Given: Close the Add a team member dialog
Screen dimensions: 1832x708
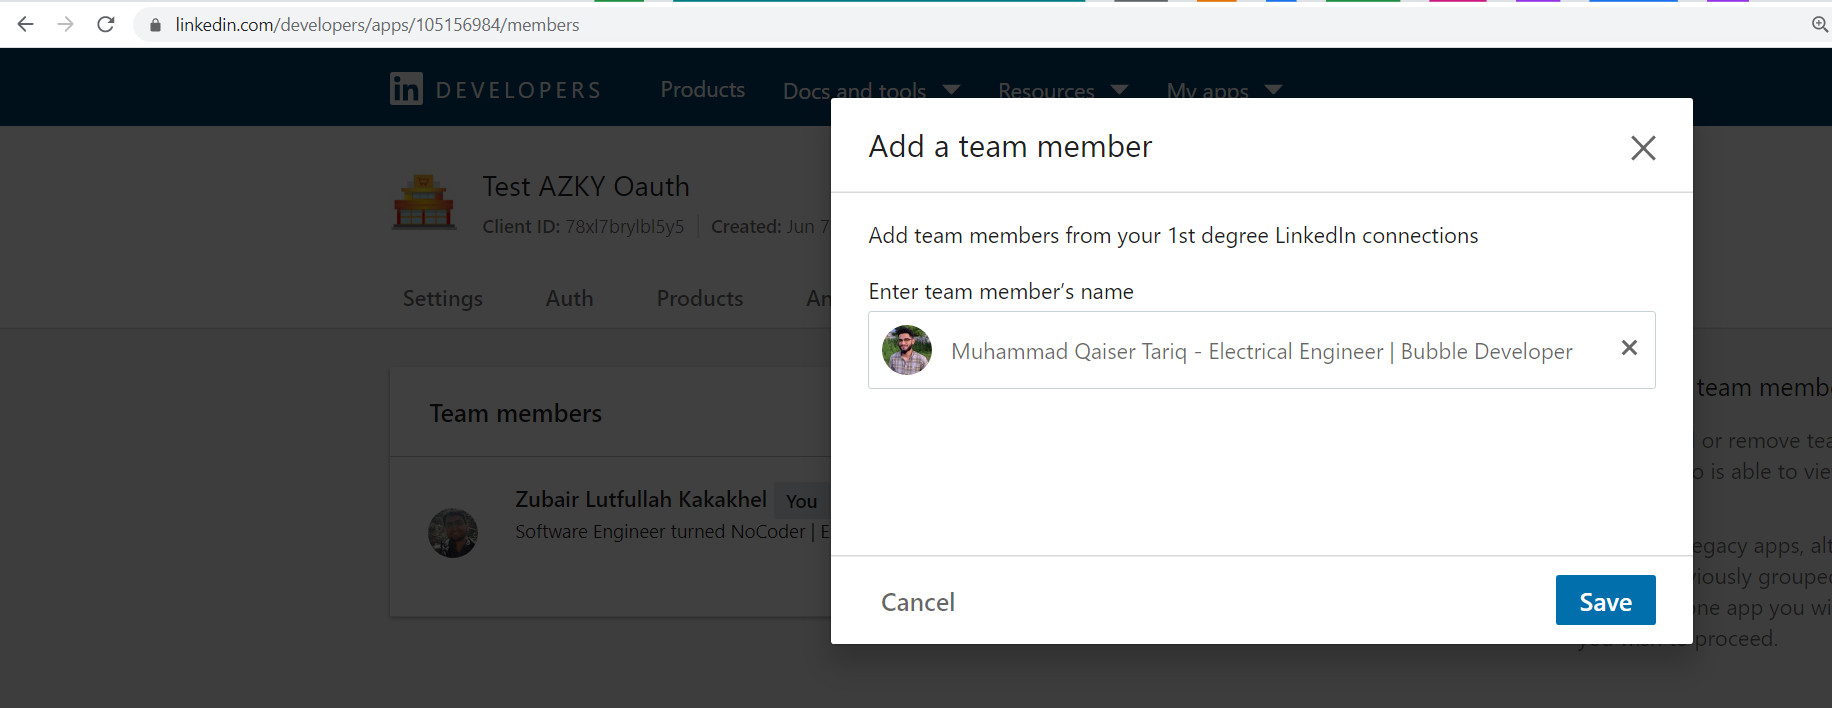Looking at the screenshot, I should pyautogui.click(x=1643, y=148).
